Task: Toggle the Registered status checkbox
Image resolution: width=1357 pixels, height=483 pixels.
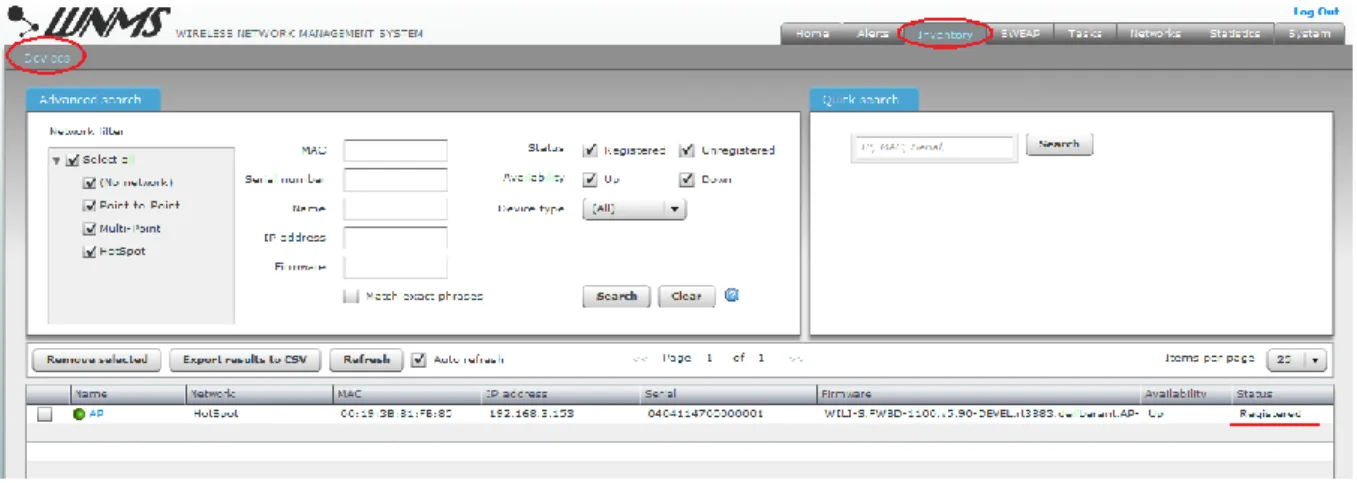Action: 590,151
